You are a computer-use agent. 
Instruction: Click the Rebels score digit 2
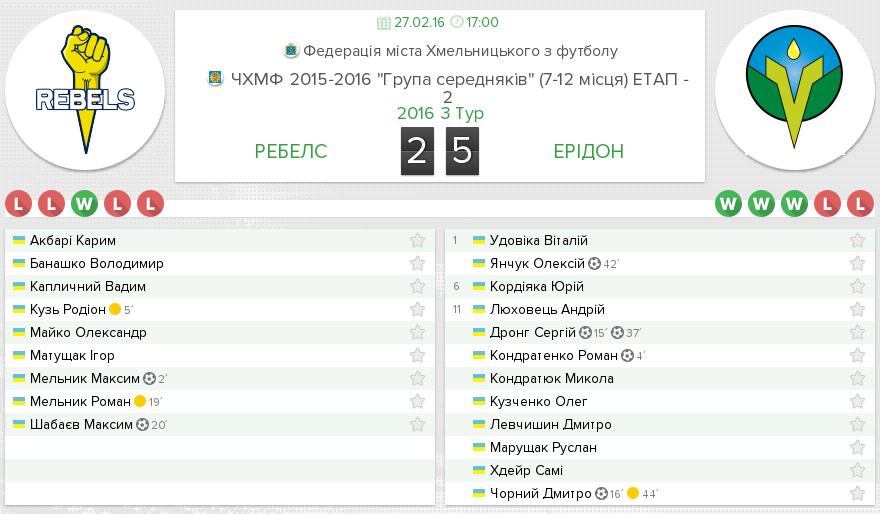[417, 151]
